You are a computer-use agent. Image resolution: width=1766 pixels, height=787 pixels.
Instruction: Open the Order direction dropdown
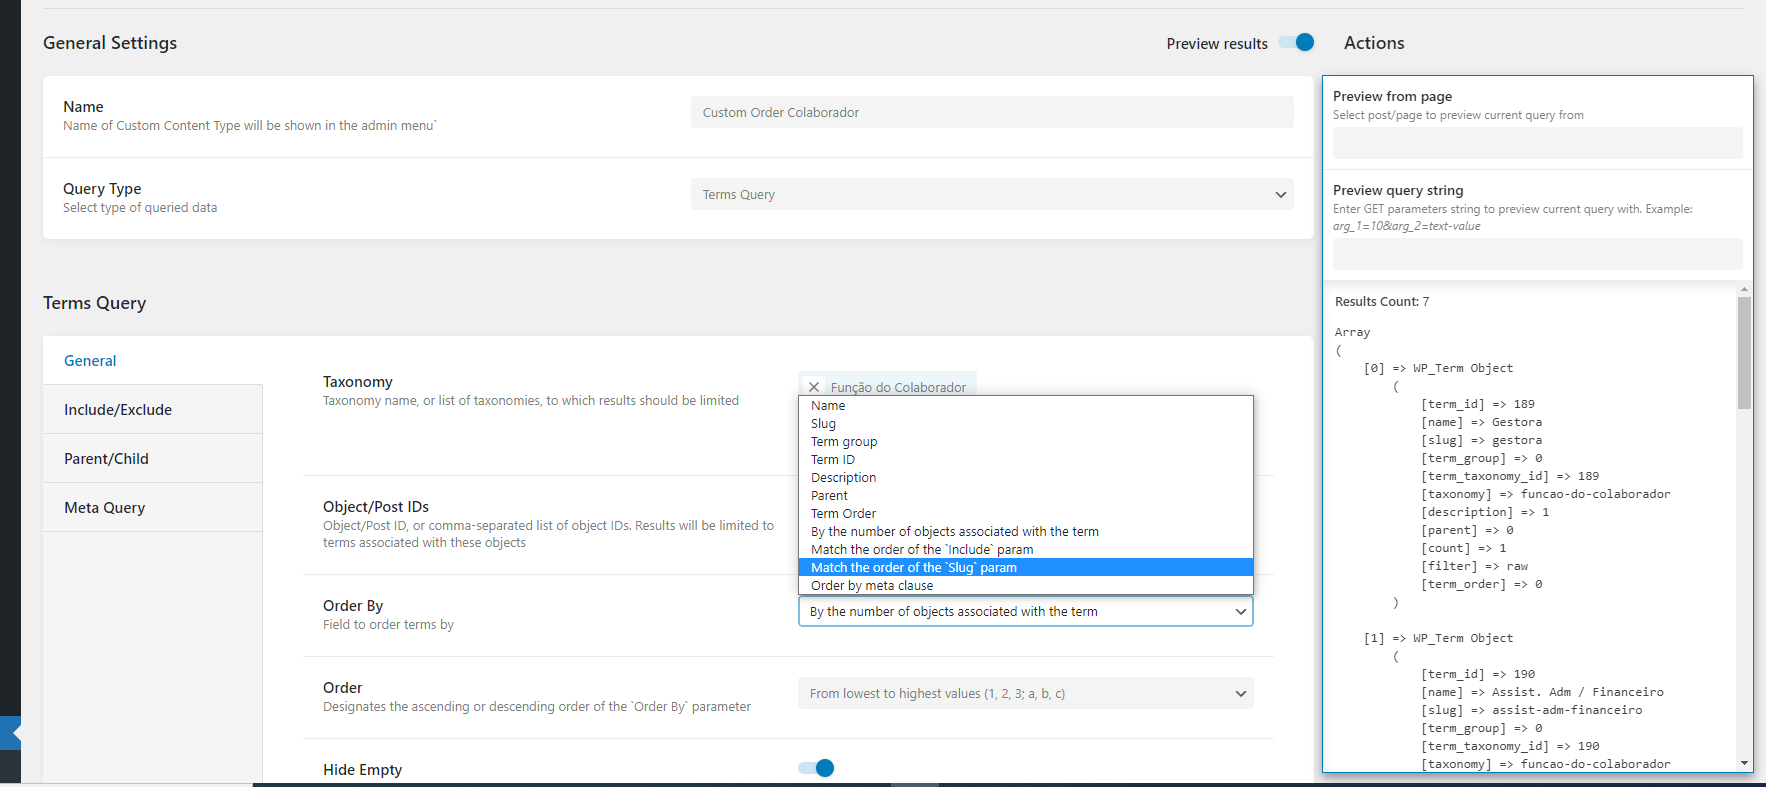pyautogui.click(x=1025, y=693)
